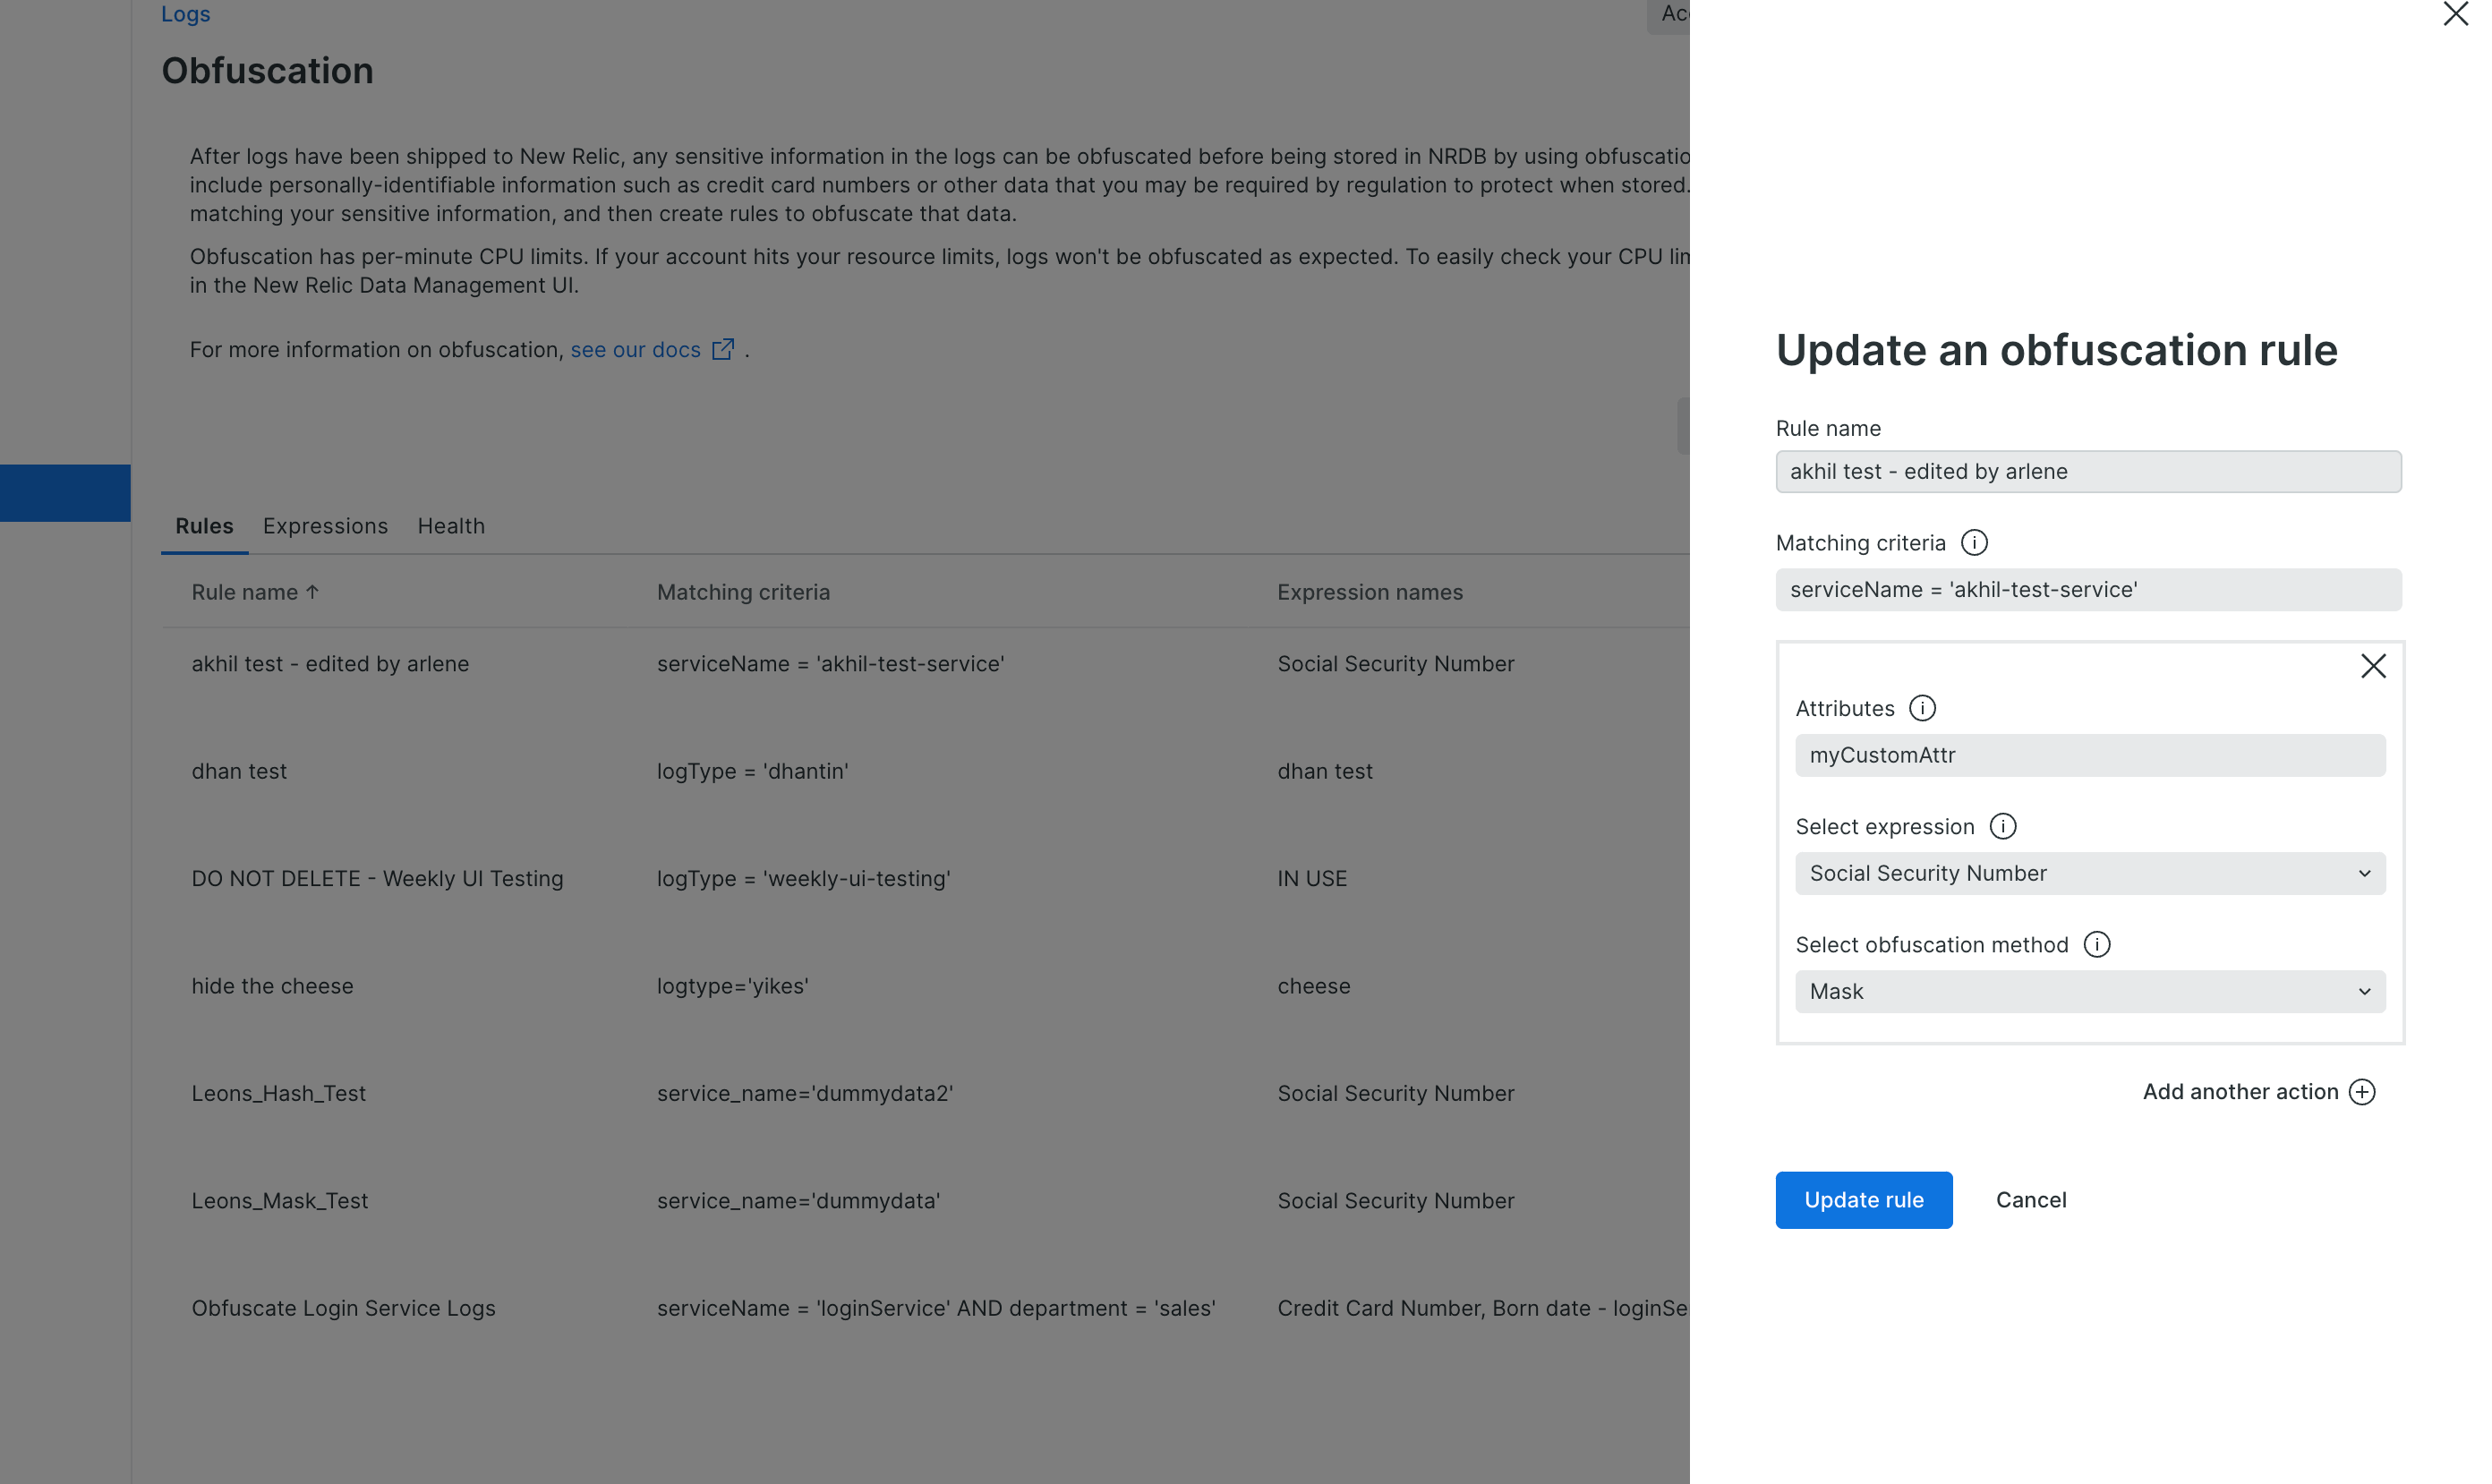This screenshot has width=2492, height=1484.
Task: Click the Logs breadcrumb link
Action: point(186,14)
